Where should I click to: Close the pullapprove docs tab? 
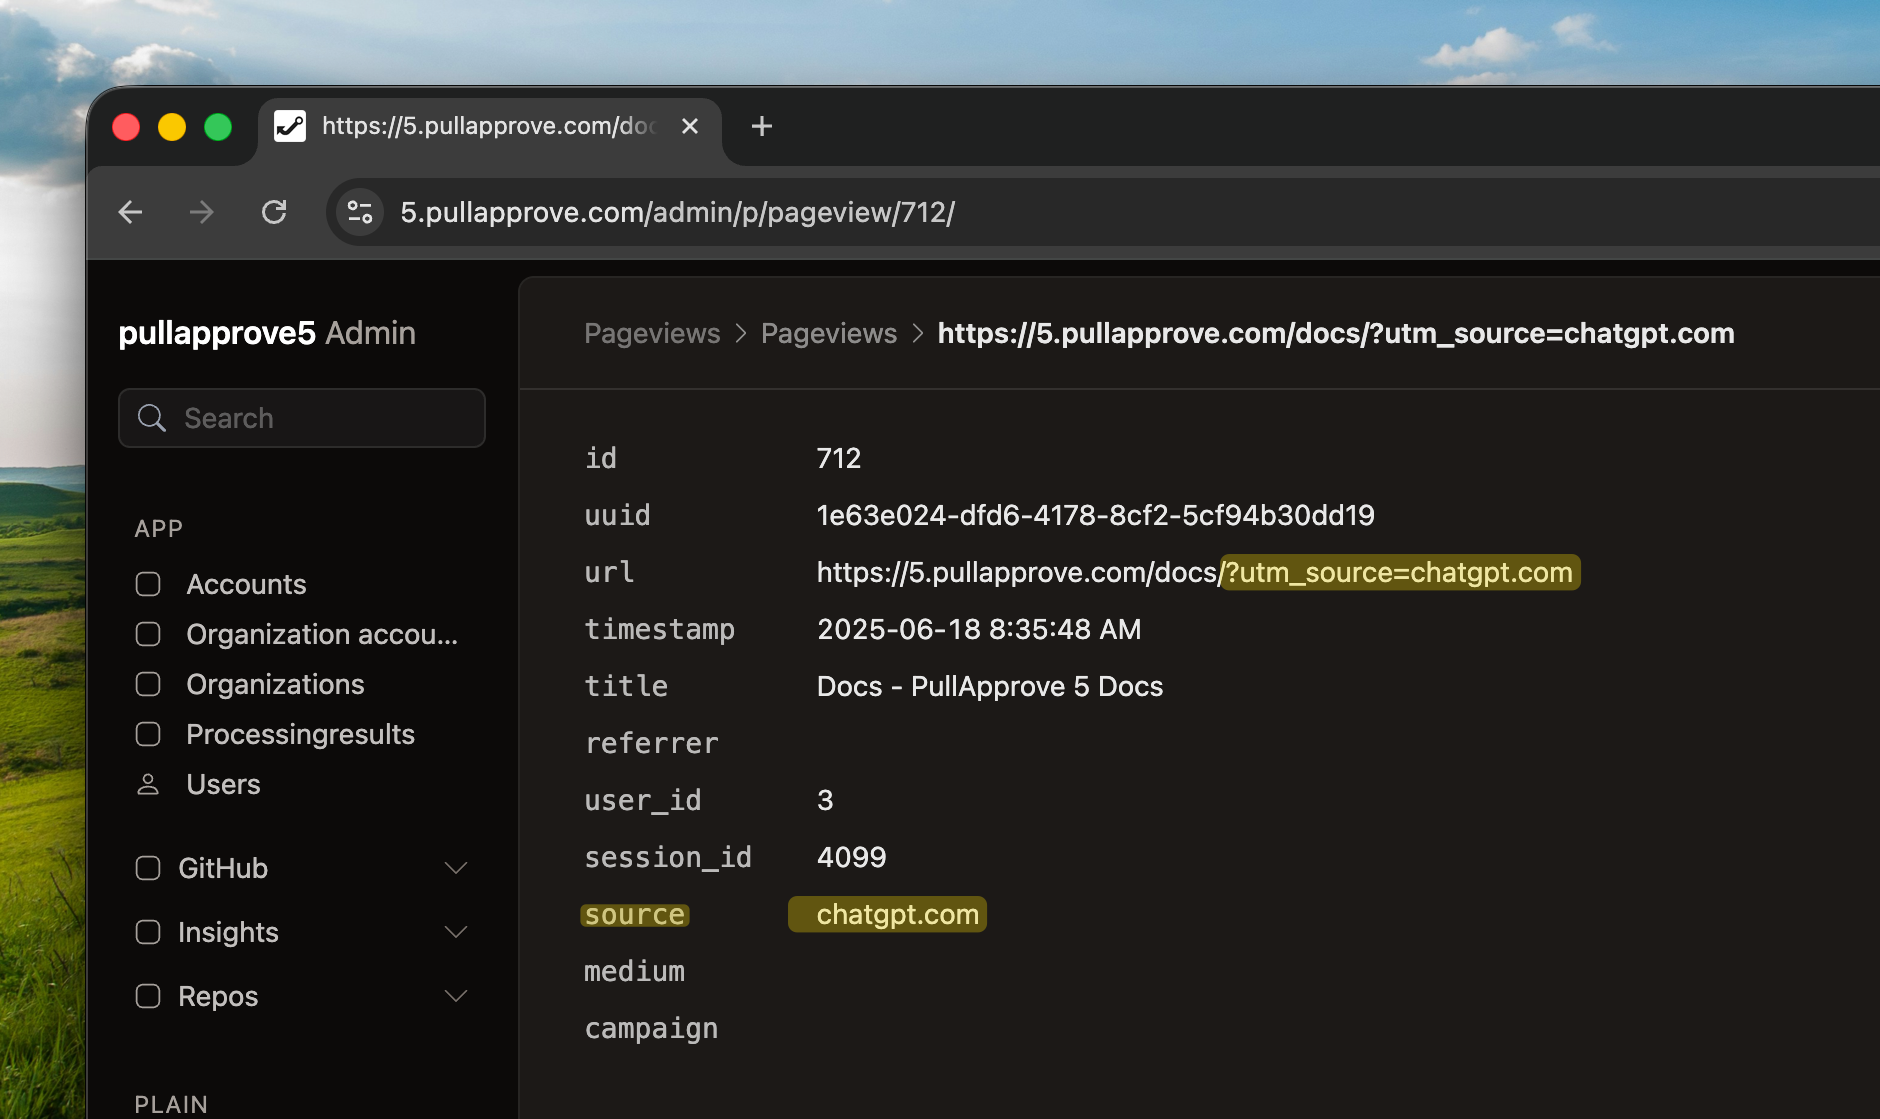689,127
